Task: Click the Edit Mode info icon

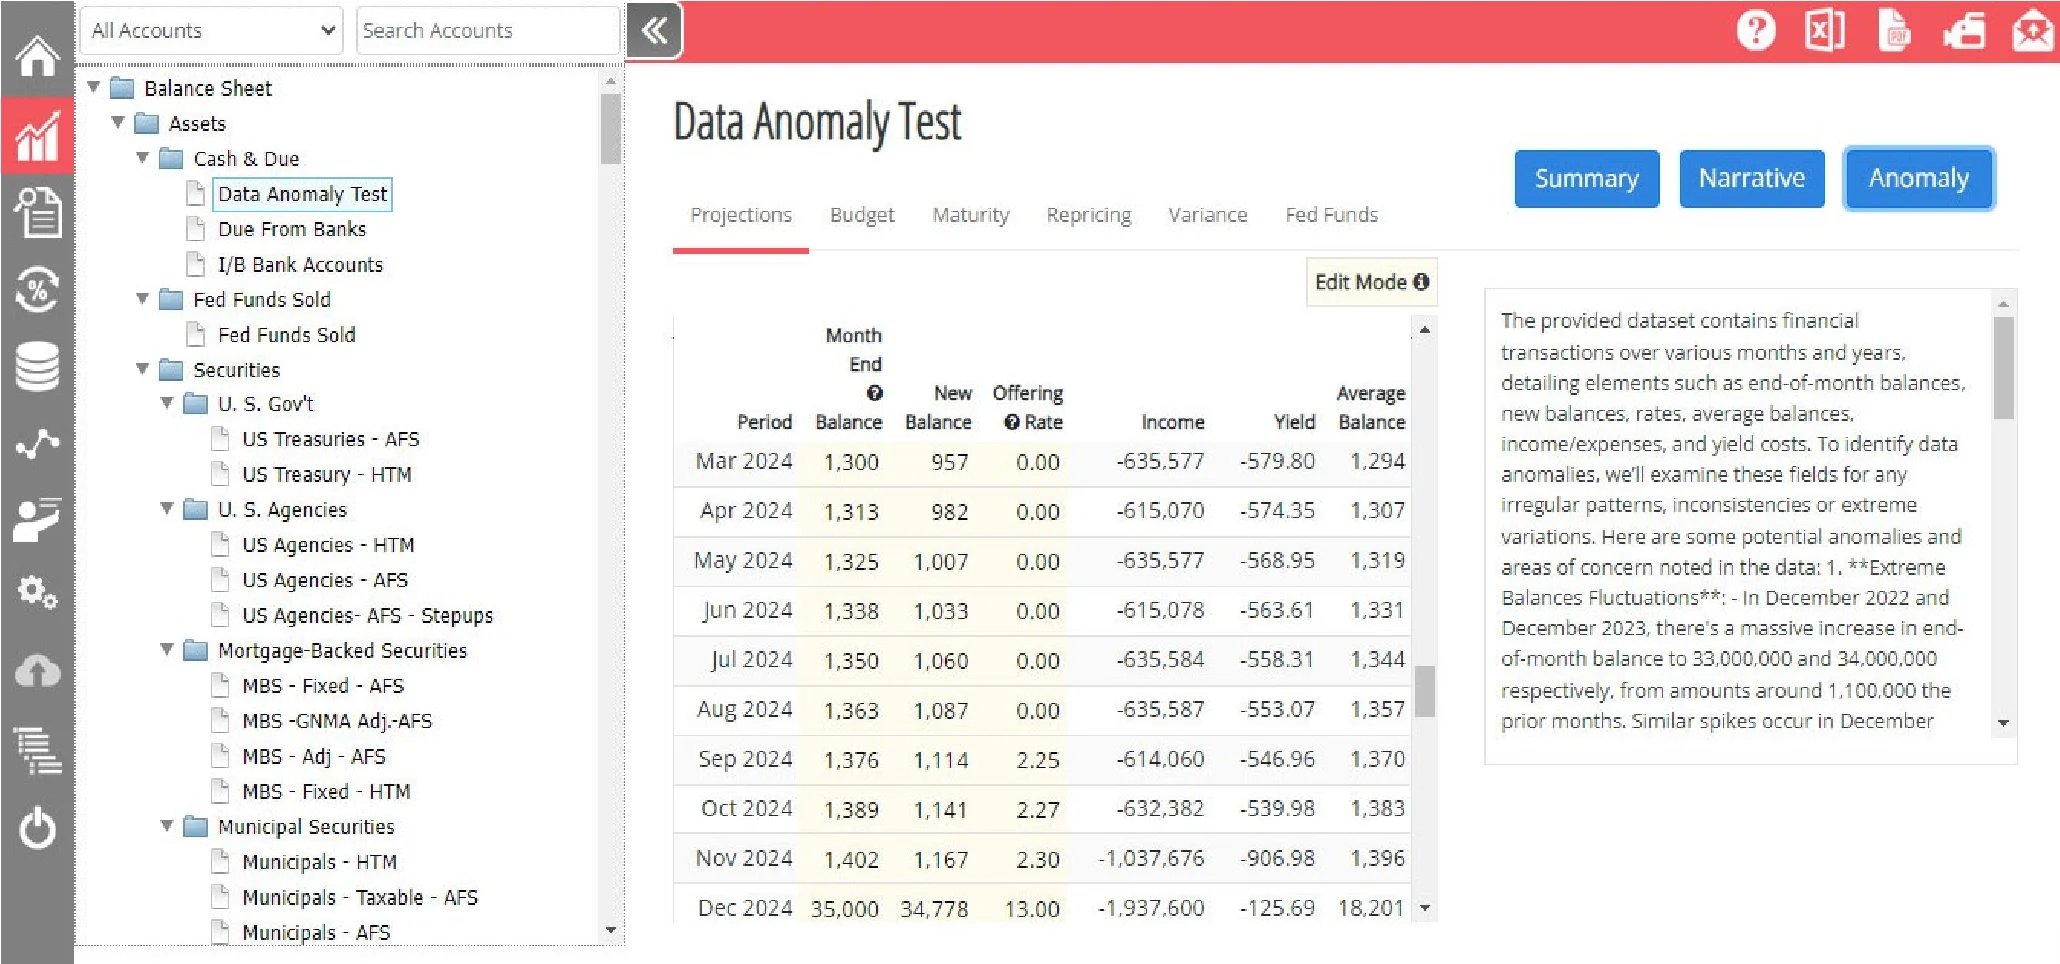Action: click(x=1421, y=282)
